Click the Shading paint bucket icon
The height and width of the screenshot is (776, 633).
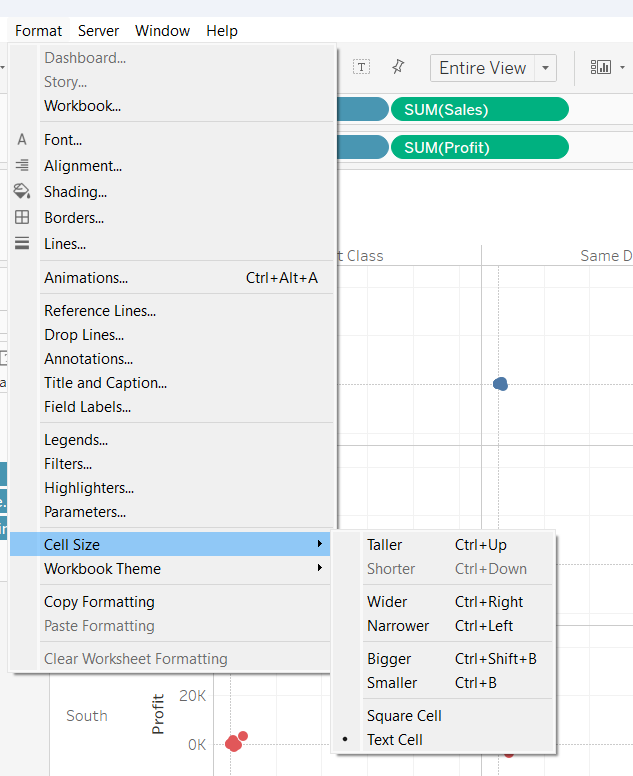tap(22, 191)
